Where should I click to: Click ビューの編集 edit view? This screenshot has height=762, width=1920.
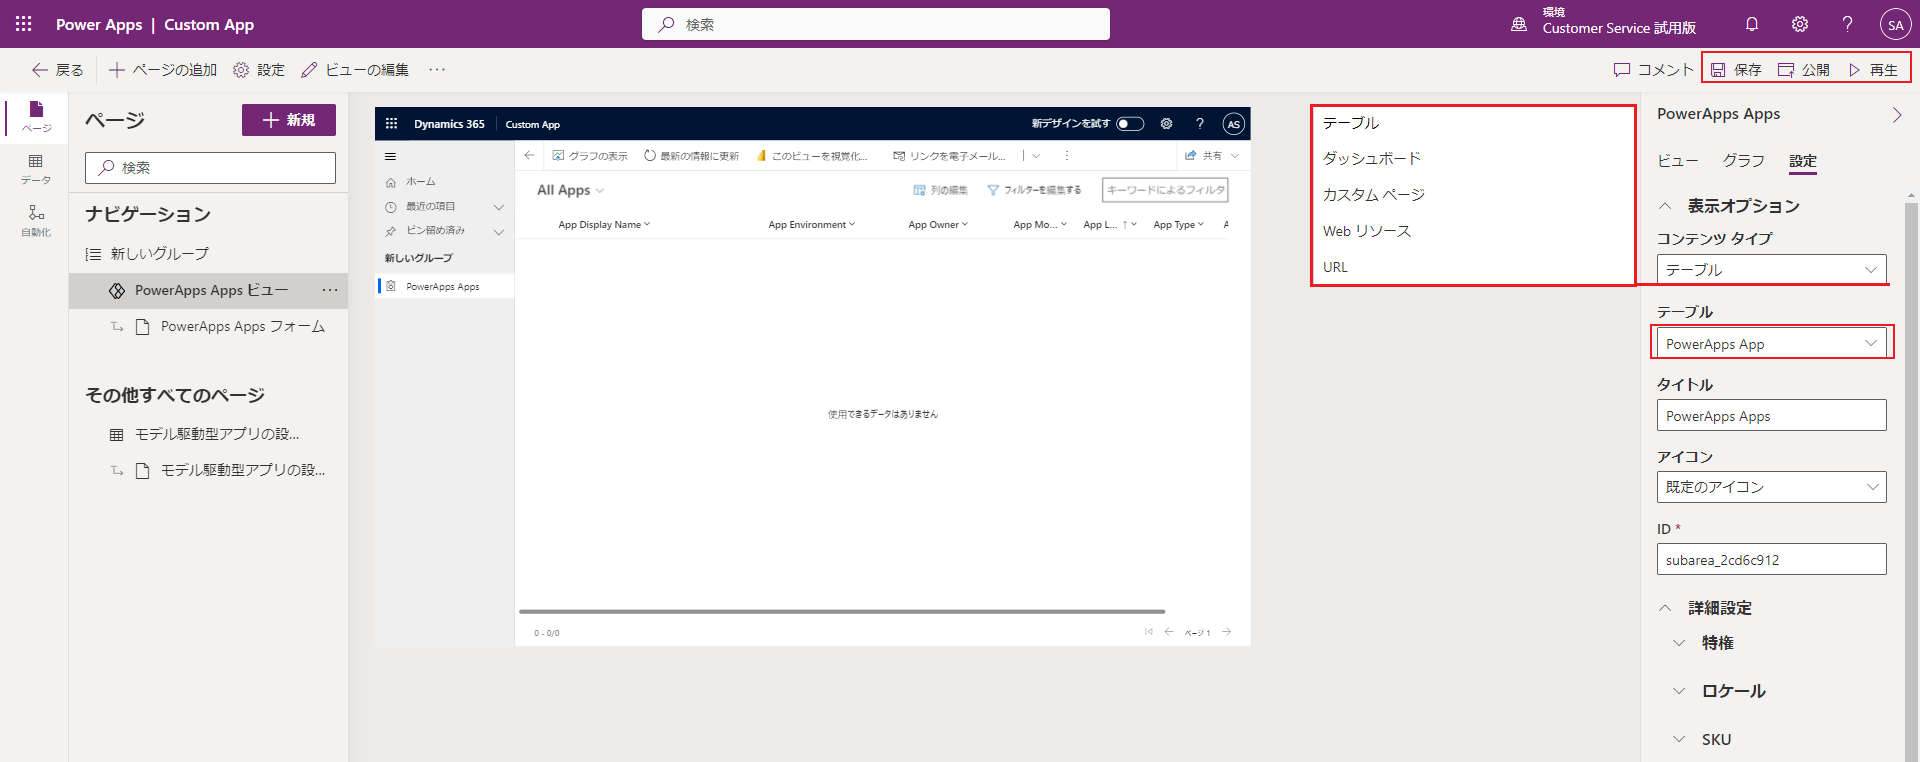355,70
